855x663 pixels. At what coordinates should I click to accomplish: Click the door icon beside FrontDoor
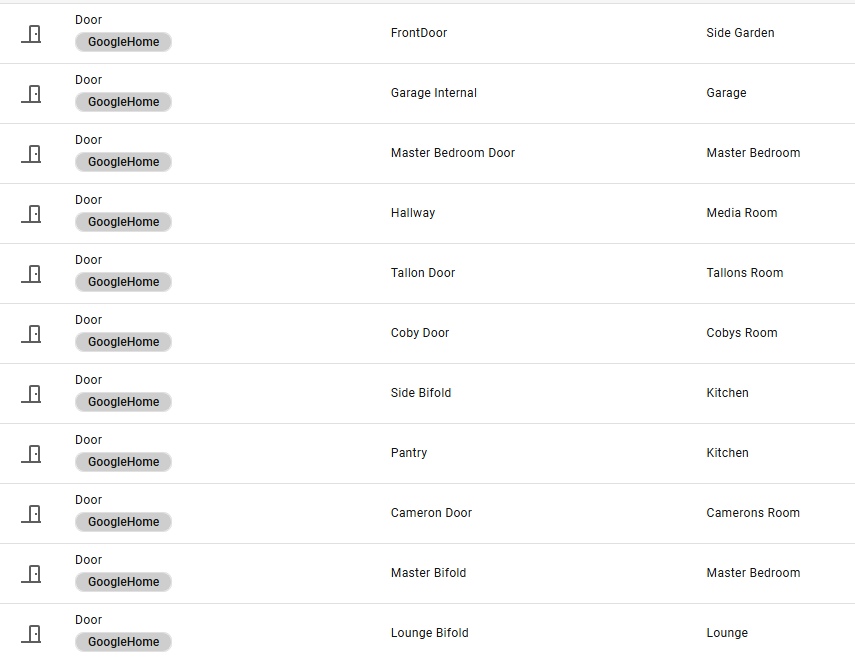[32, 34]
